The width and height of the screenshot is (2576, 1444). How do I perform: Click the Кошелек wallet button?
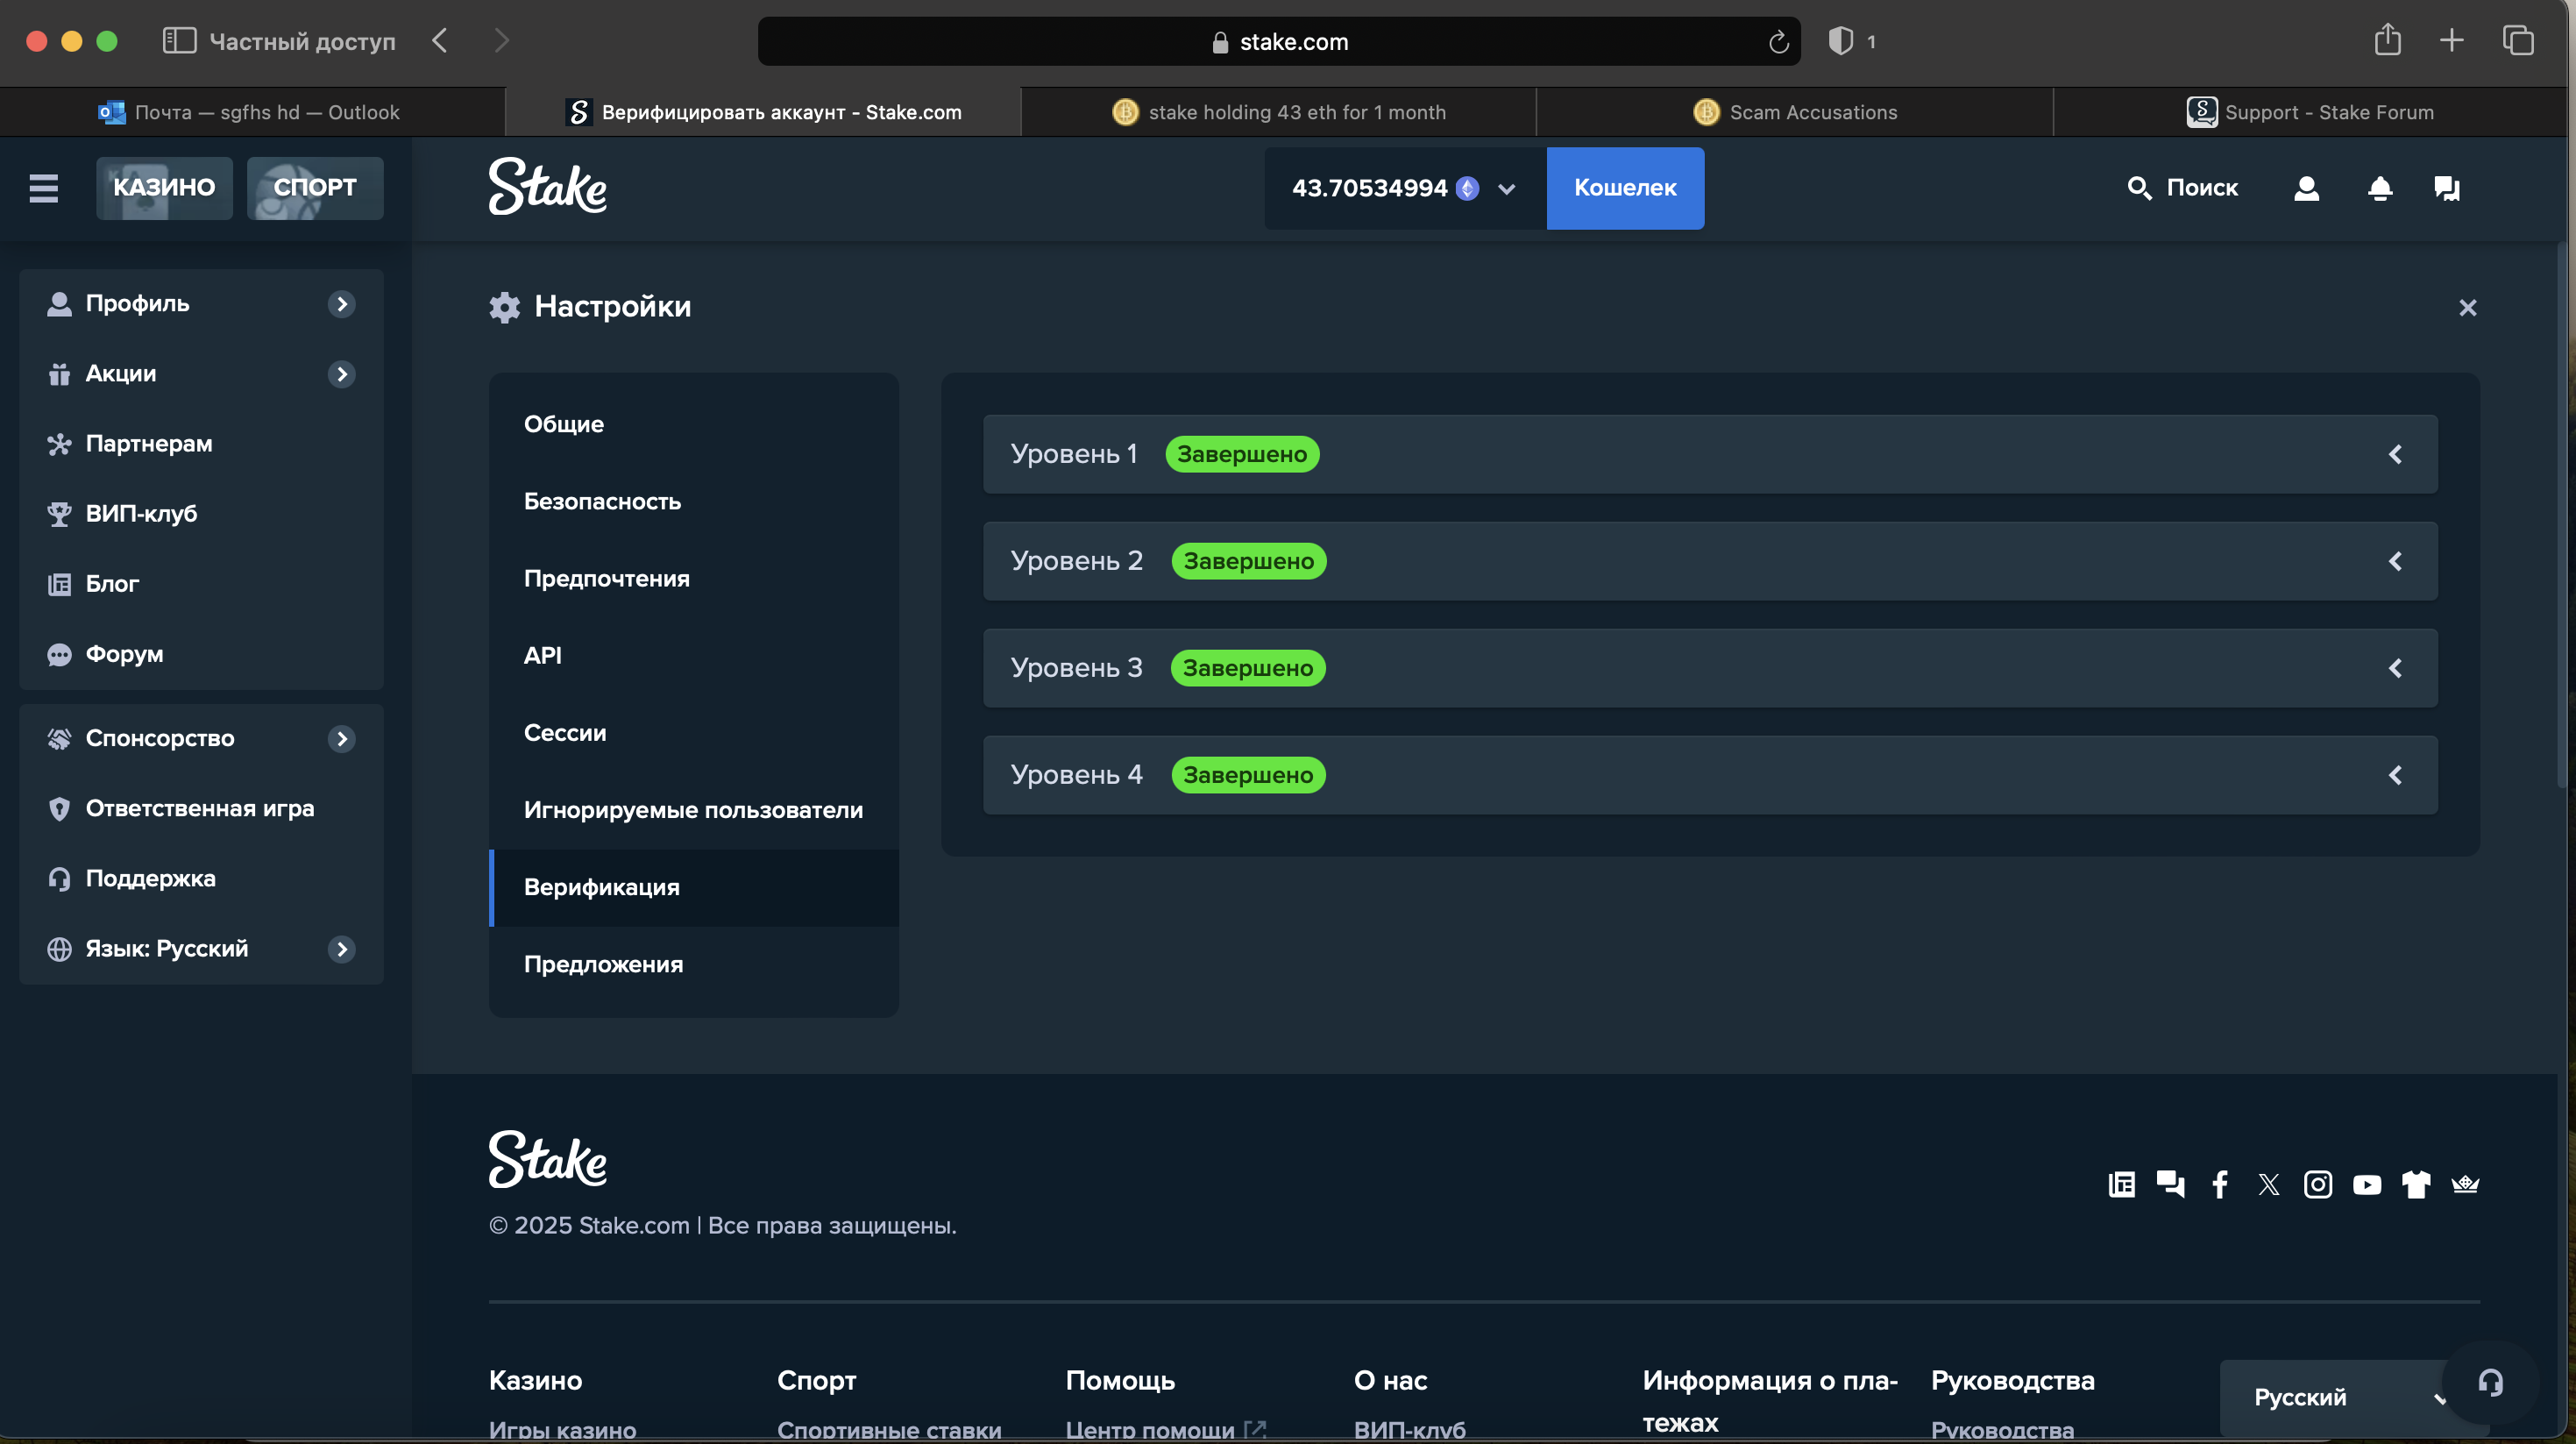(x=1625, y=188)
